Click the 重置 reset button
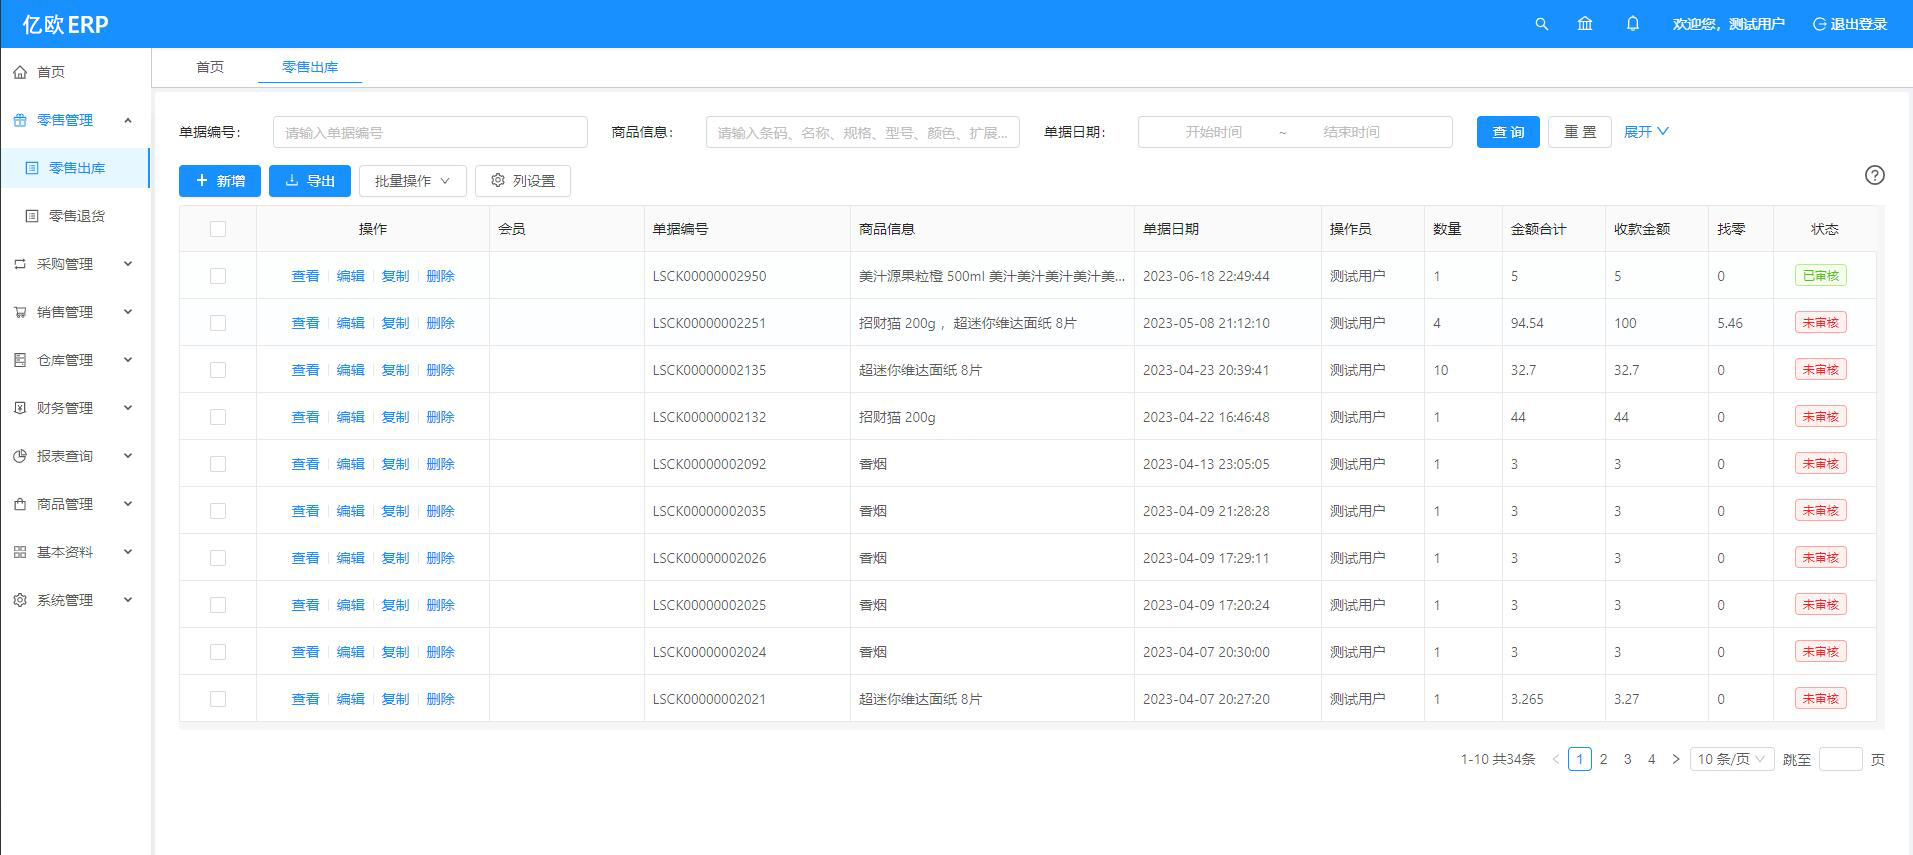The image size is (1913, 855). (x=1580, y=132)
